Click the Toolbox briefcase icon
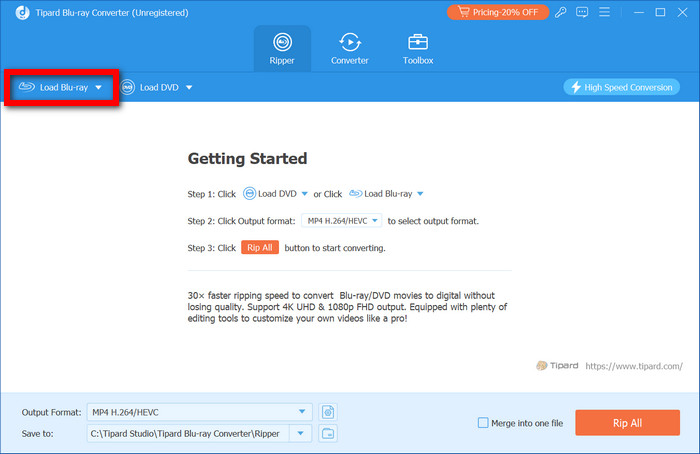 point(418,43)
